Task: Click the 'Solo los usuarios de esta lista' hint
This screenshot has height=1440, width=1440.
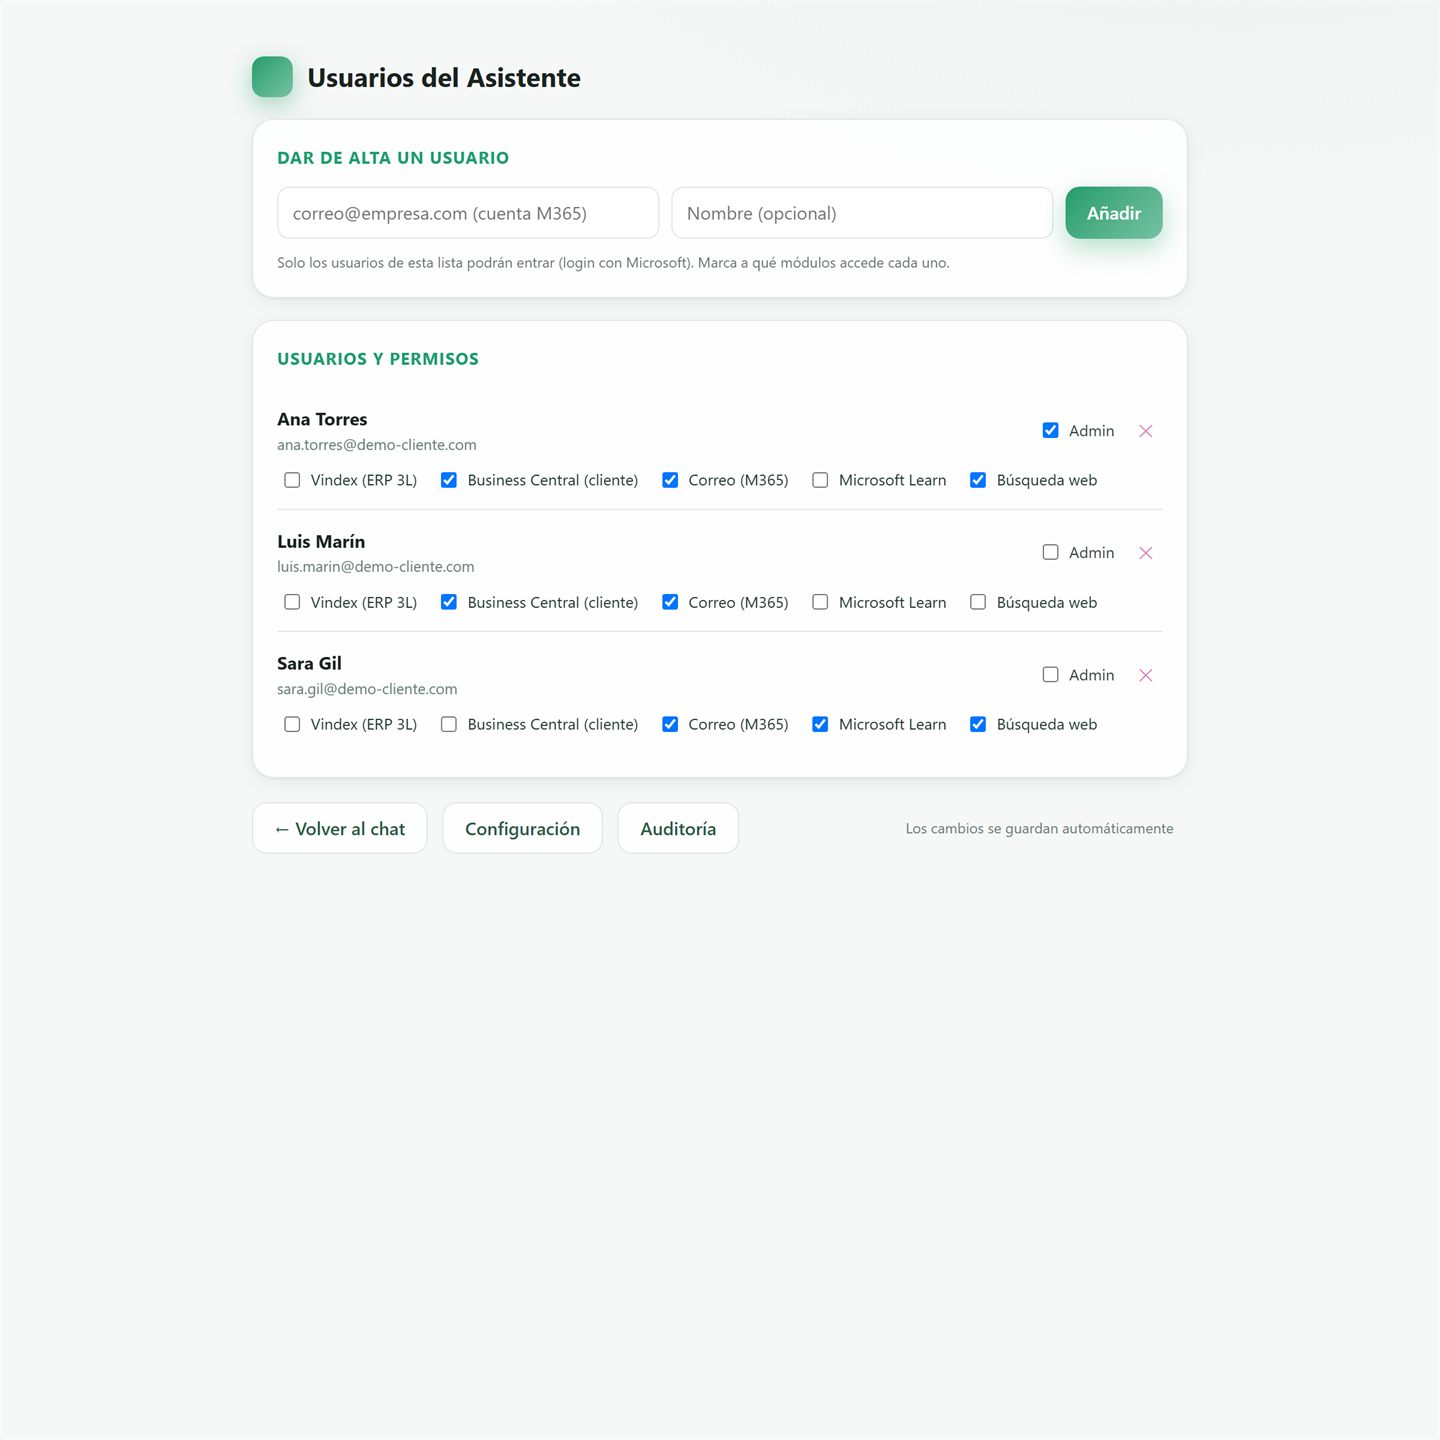Action: pyautogui.click(x=613, y=263)
